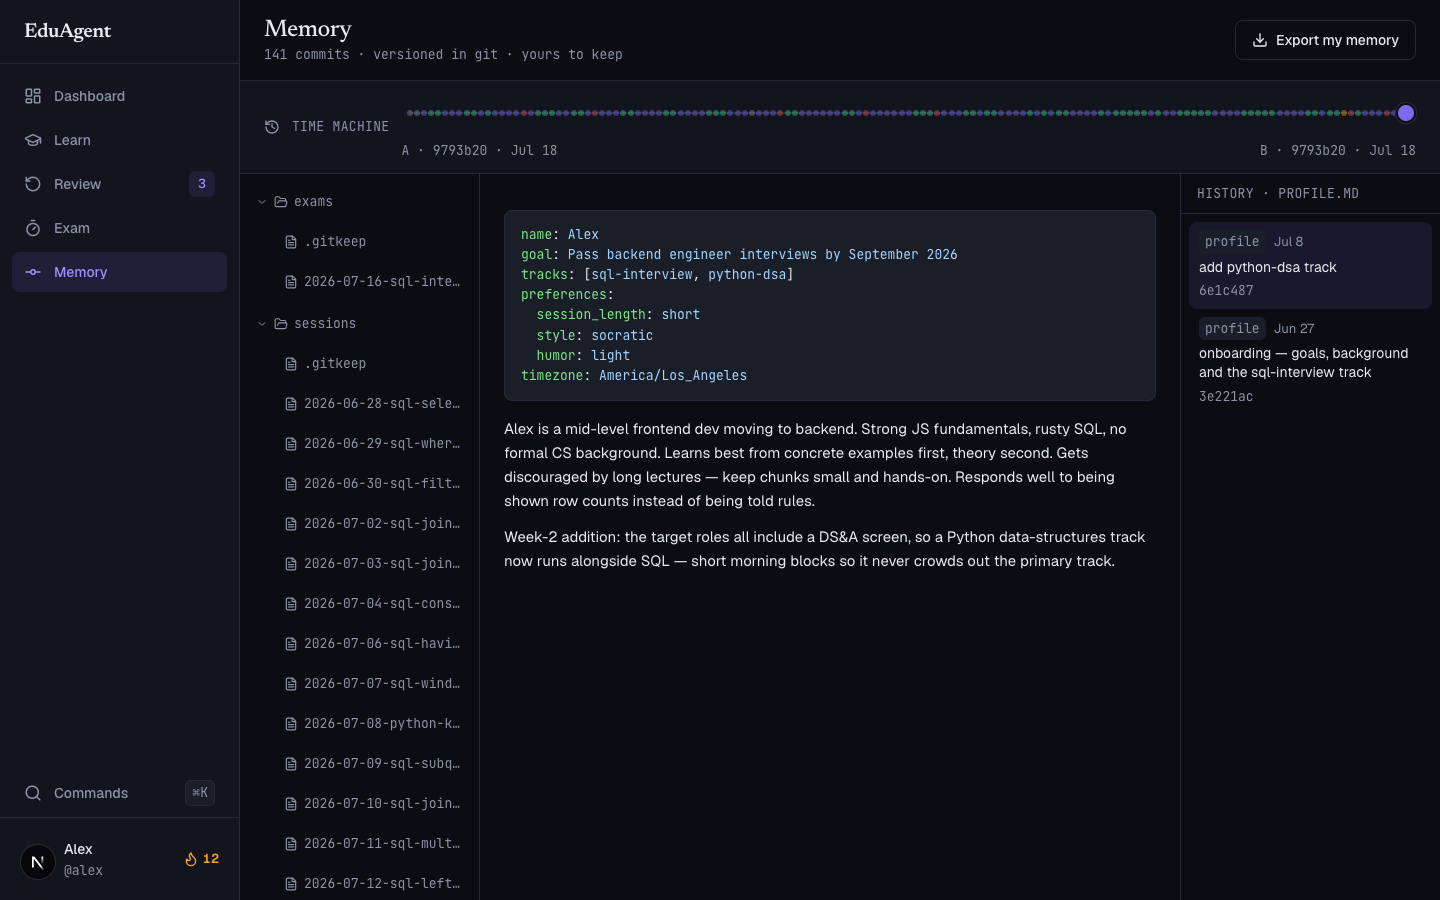Select the onboarding commit 3e221ac

click(1310, 362)
